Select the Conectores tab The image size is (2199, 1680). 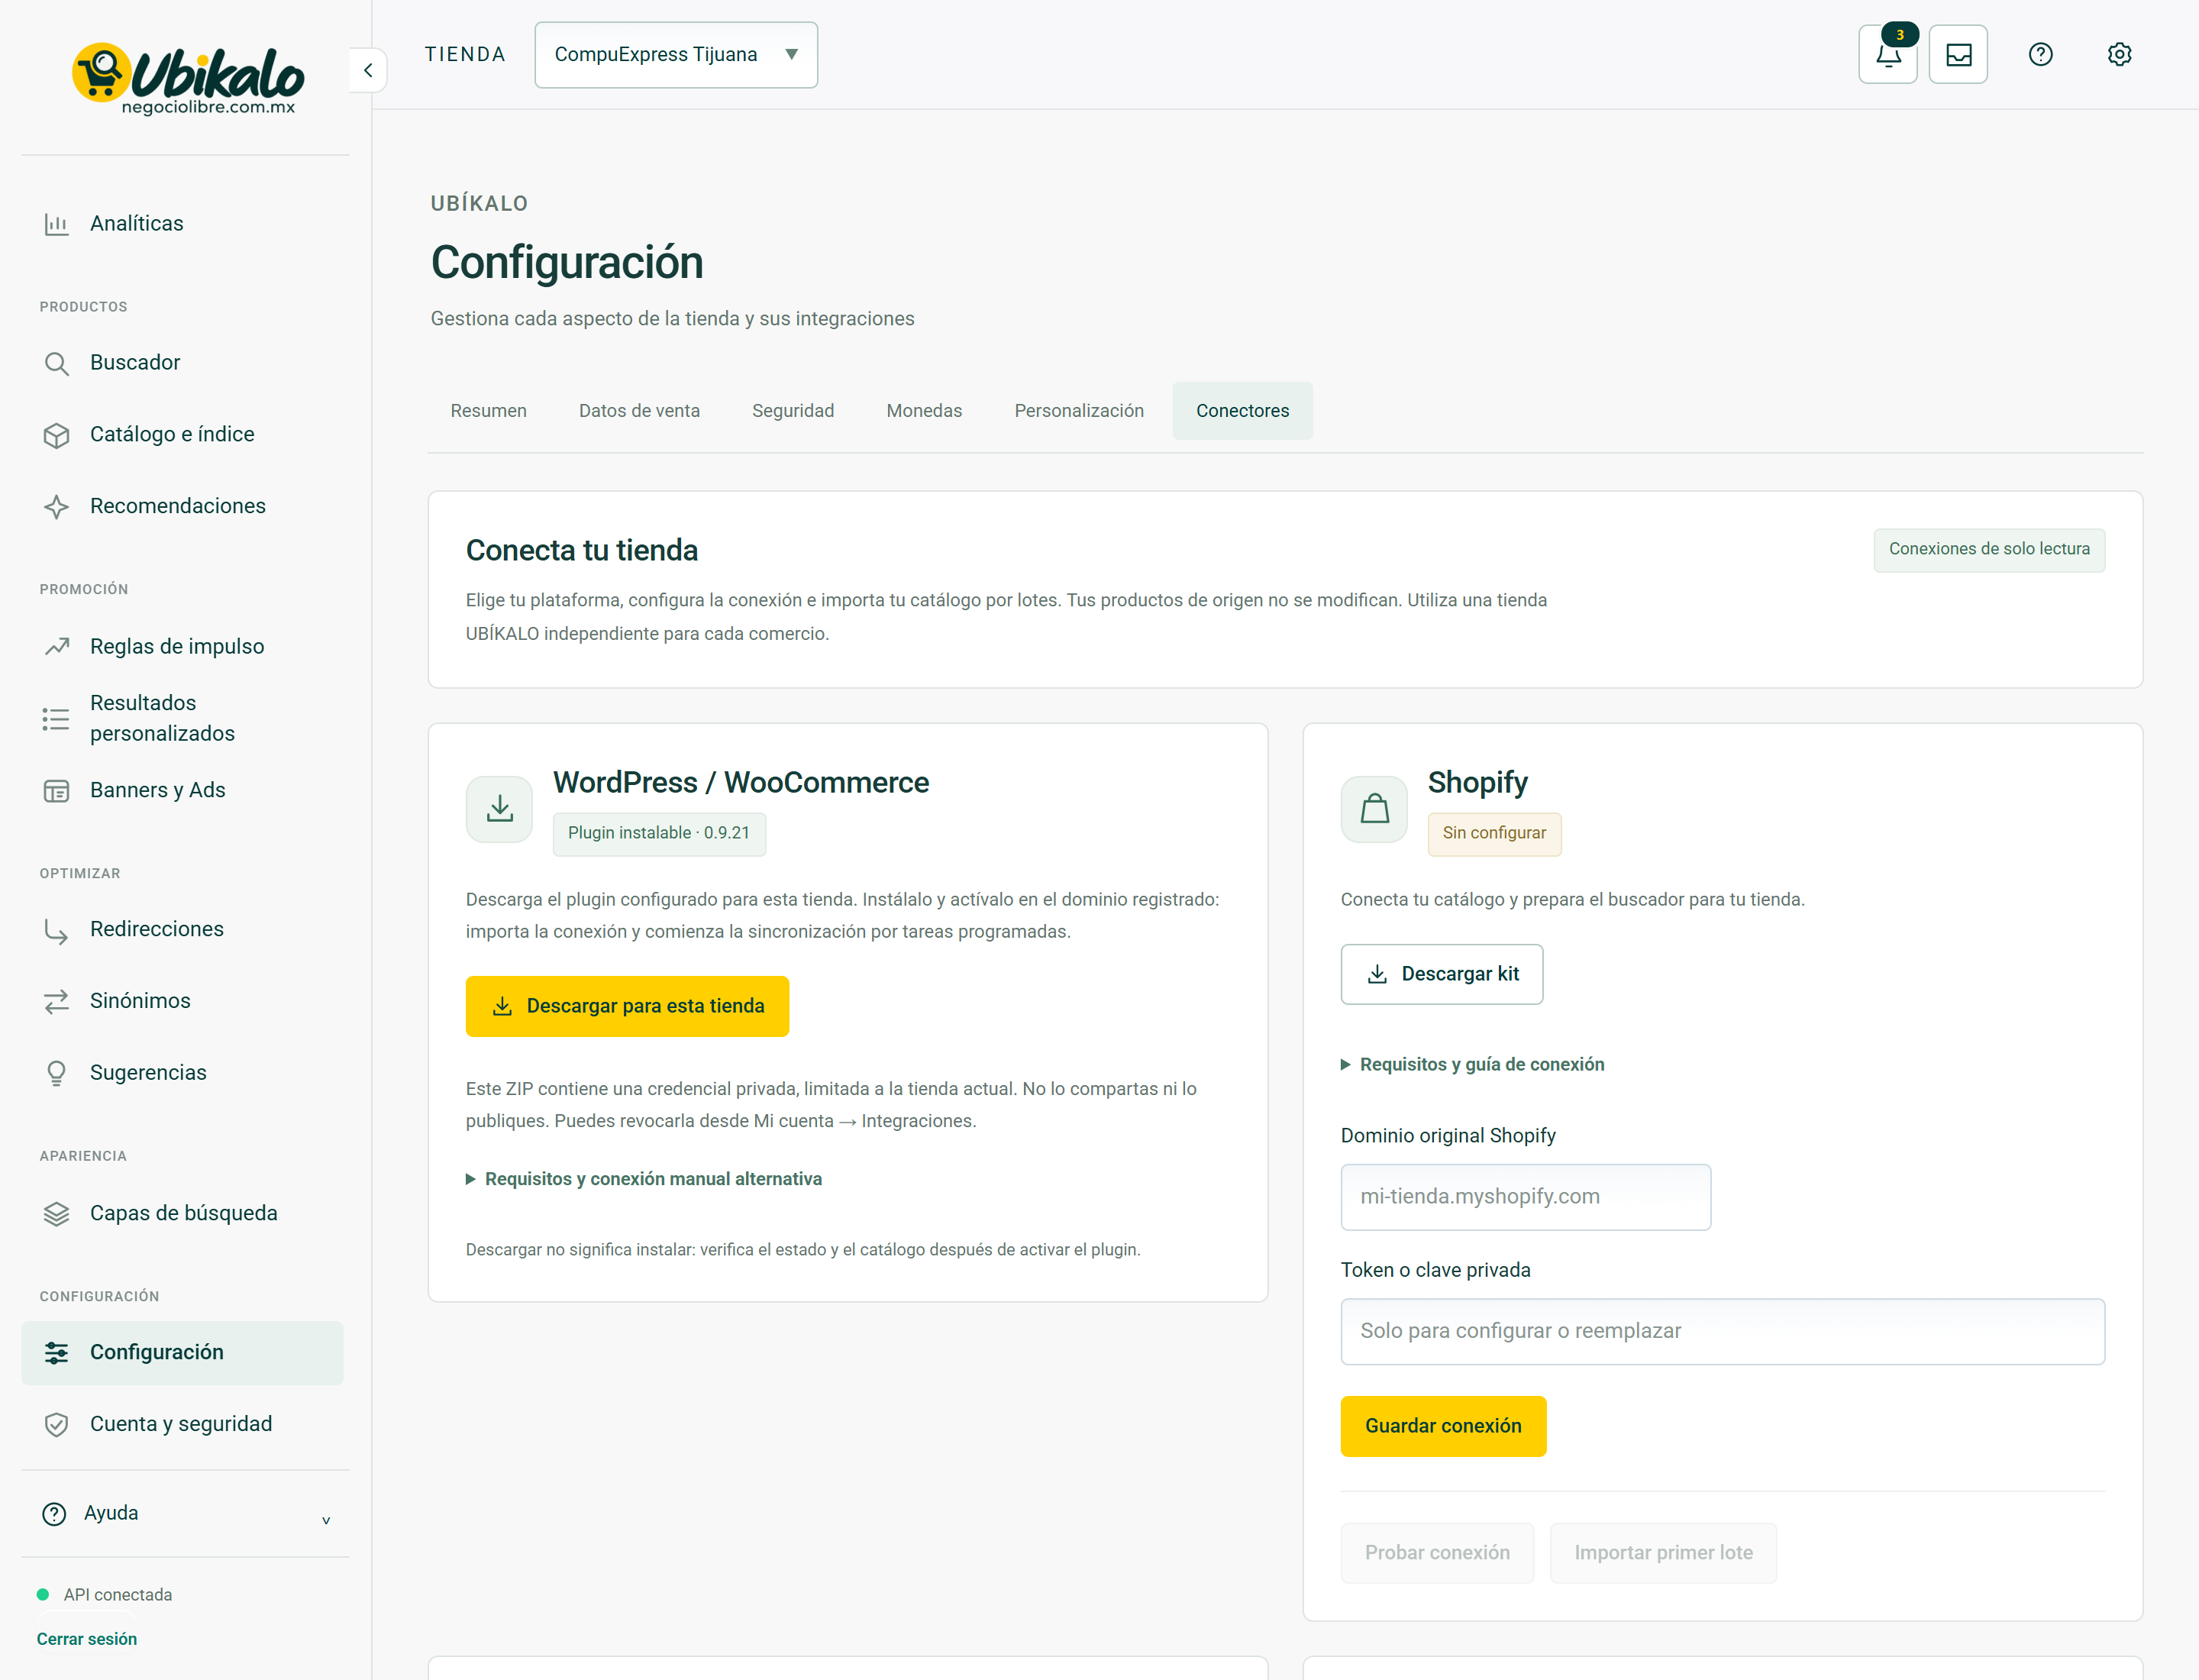pos(1242,411)
